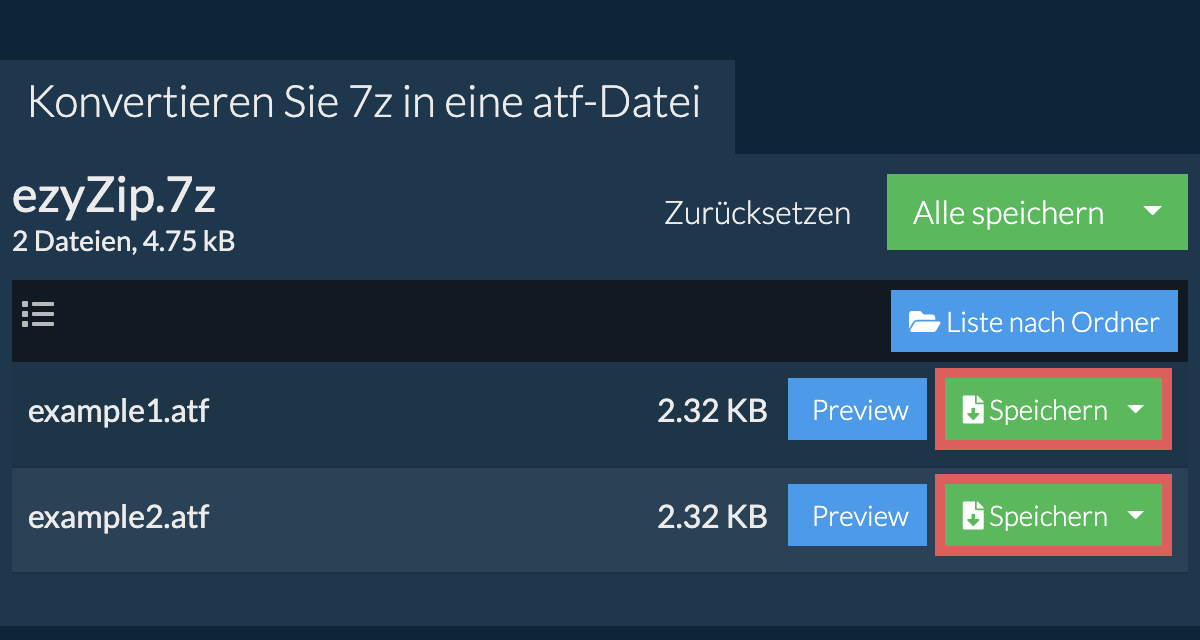Click the save file icon for example2.atf
The image size is (1200, 640).
(x=973, y=517)
